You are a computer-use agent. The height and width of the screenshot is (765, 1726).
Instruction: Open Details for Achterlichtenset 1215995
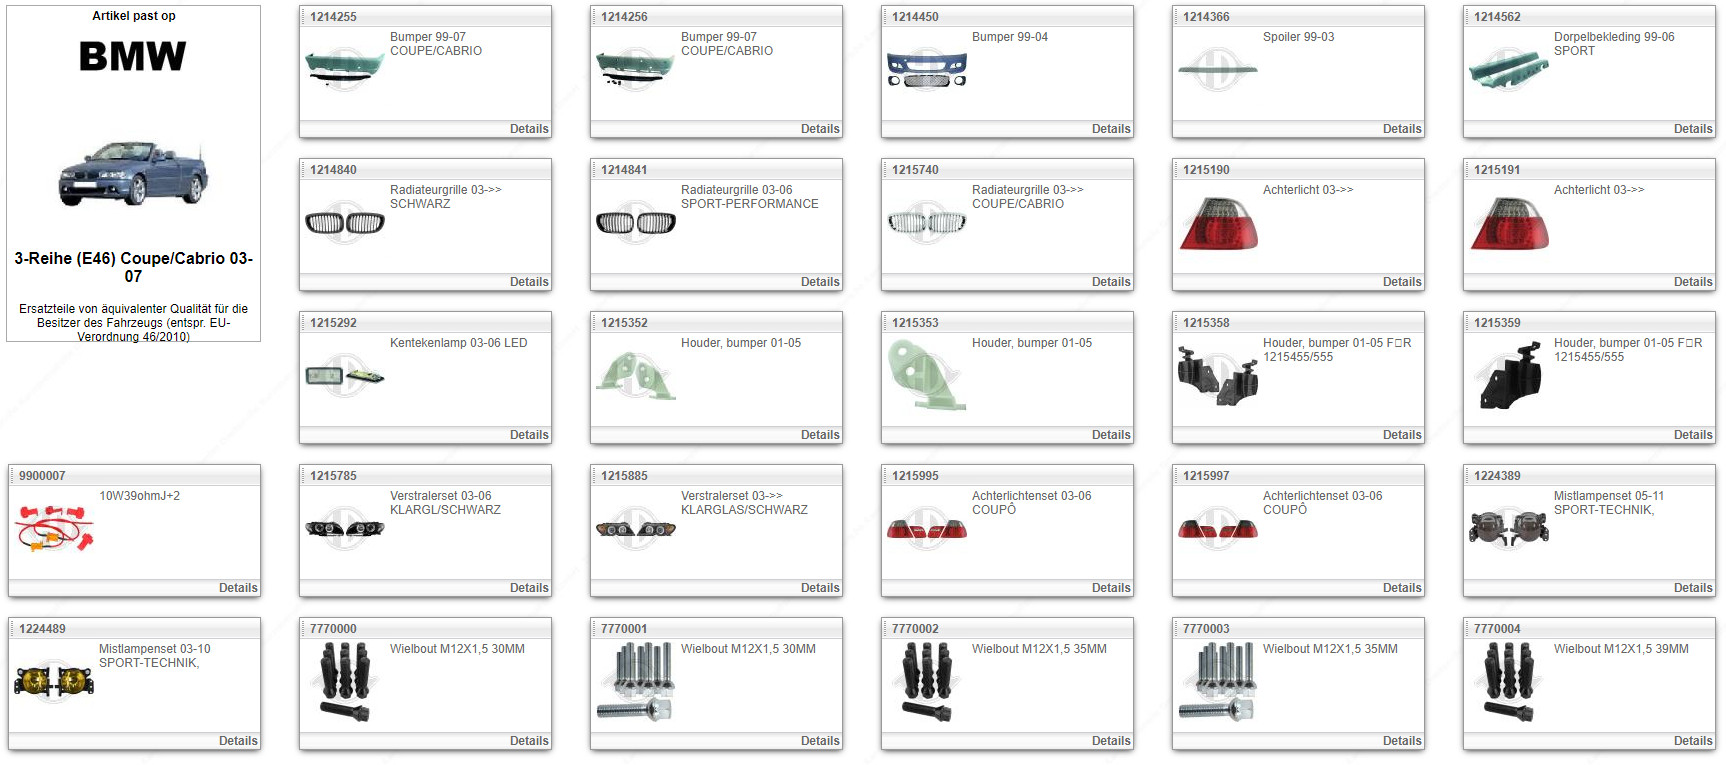(x=1111, y=588)
